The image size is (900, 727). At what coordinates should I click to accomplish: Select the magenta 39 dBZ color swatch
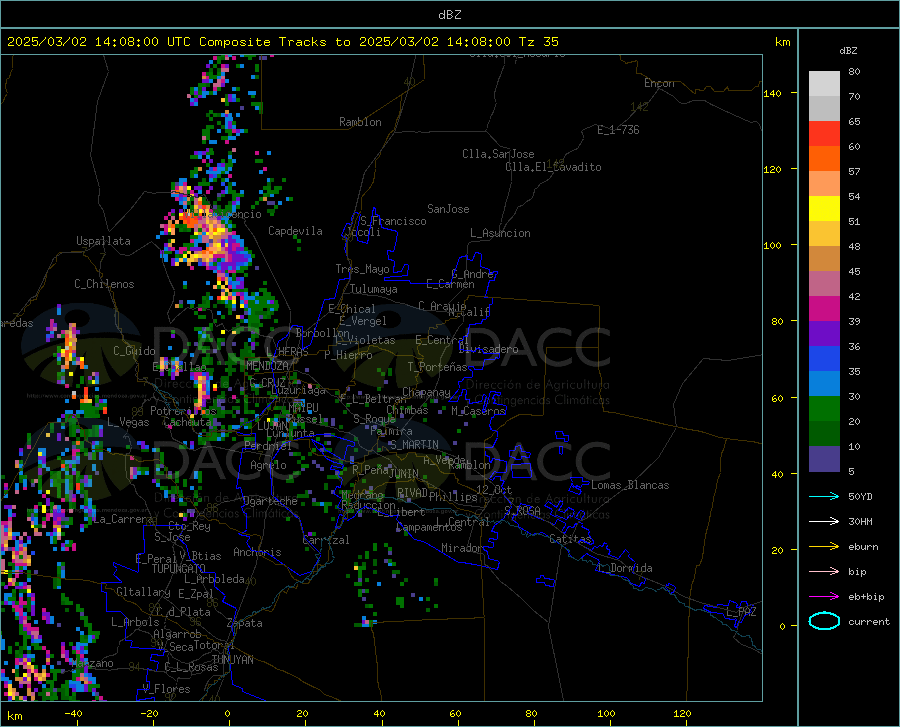pyautogui.click(x=824, y=309)
